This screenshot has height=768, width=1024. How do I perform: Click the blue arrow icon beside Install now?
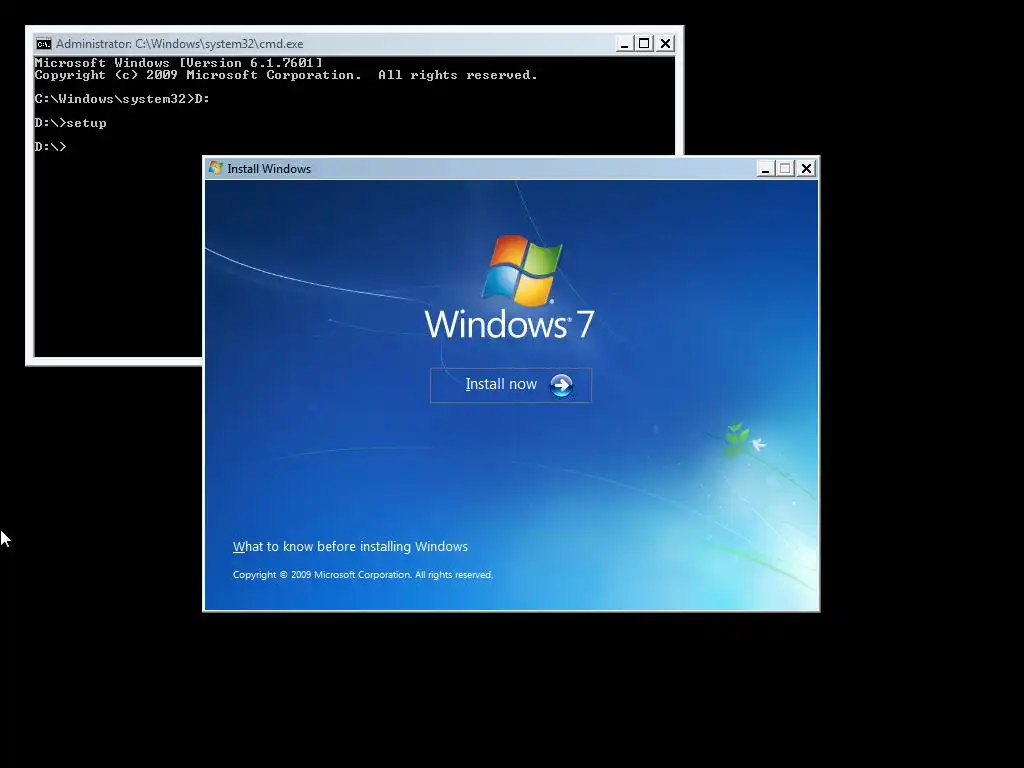coord(561,385)
